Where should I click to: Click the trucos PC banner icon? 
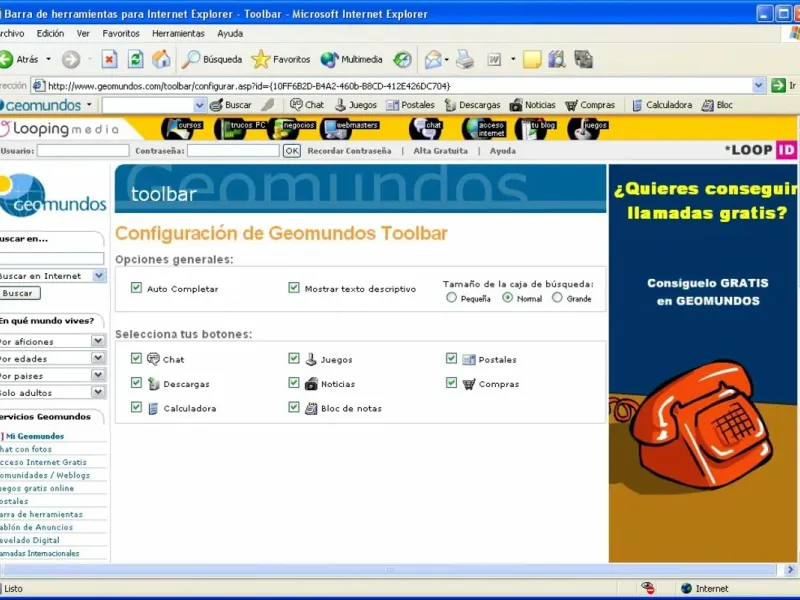click(240, 129)
